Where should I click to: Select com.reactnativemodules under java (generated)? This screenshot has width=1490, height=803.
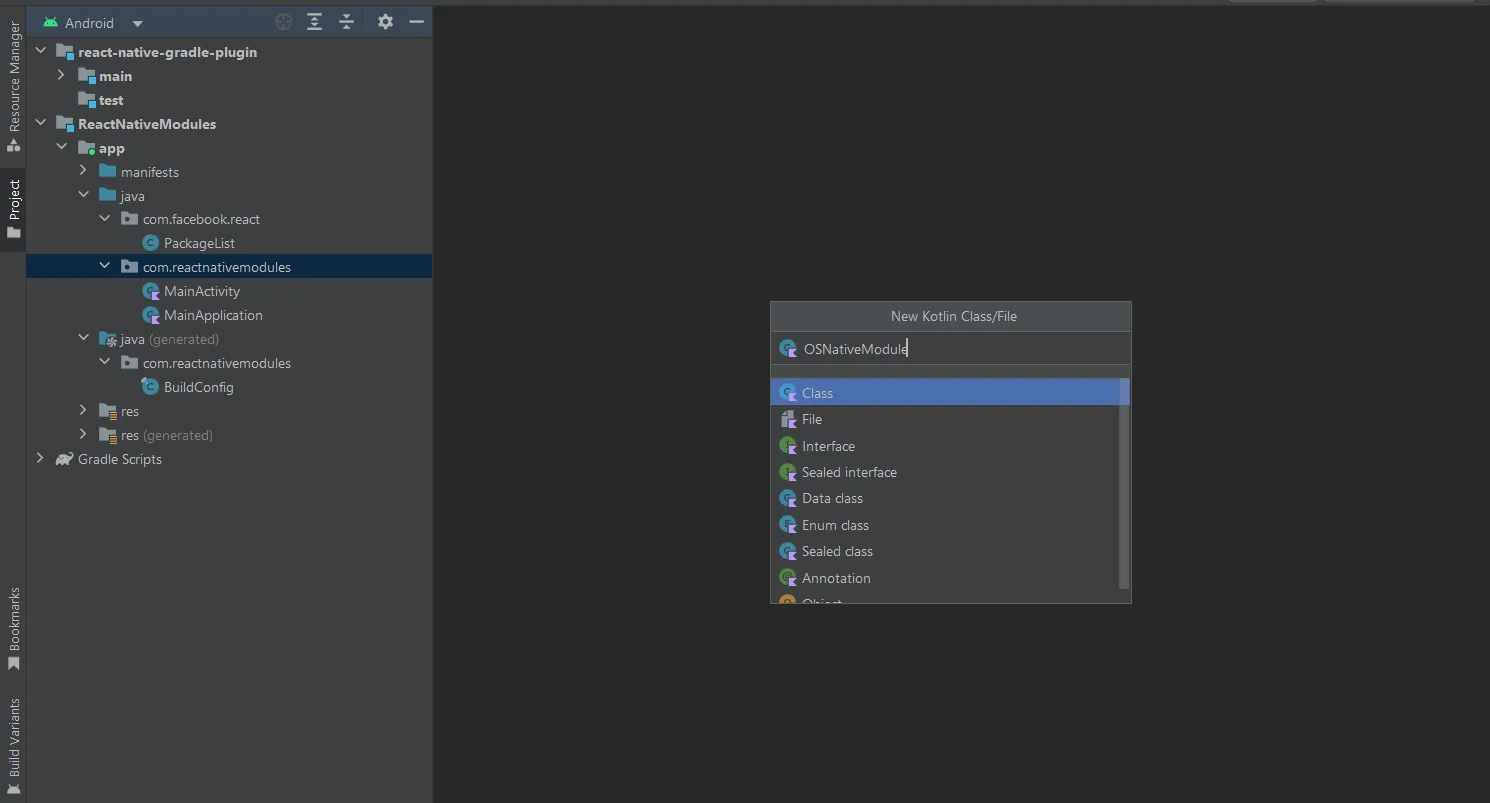[217, 363]
